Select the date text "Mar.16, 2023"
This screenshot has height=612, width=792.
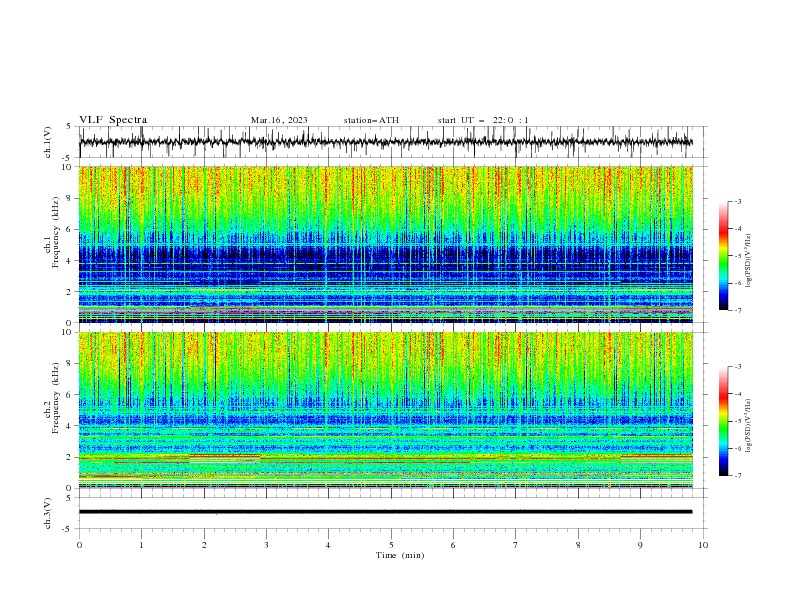click(x=279, y=120)
